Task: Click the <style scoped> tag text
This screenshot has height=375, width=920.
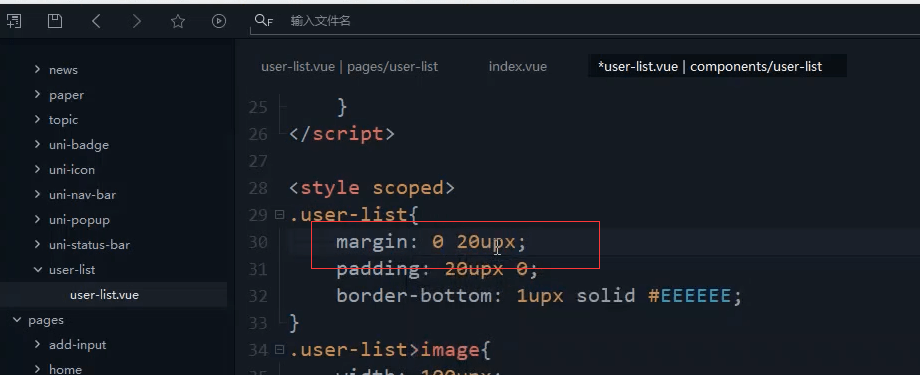Action: tap(372, 188)
